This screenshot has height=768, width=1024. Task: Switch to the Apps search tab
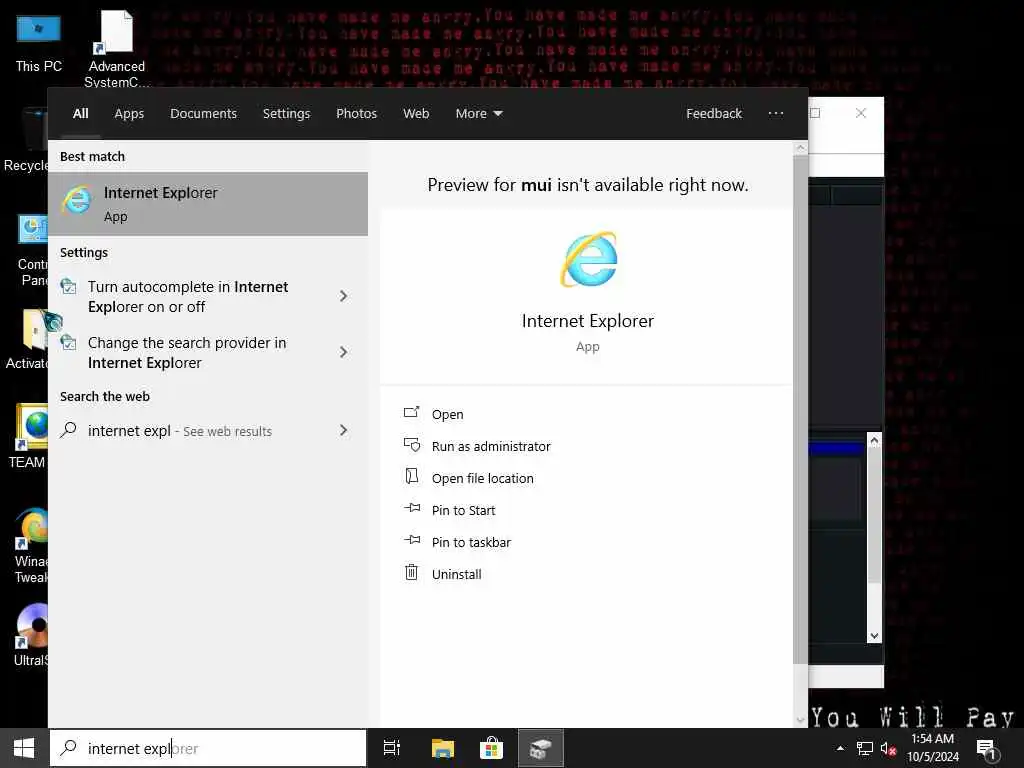pos(129,114)
